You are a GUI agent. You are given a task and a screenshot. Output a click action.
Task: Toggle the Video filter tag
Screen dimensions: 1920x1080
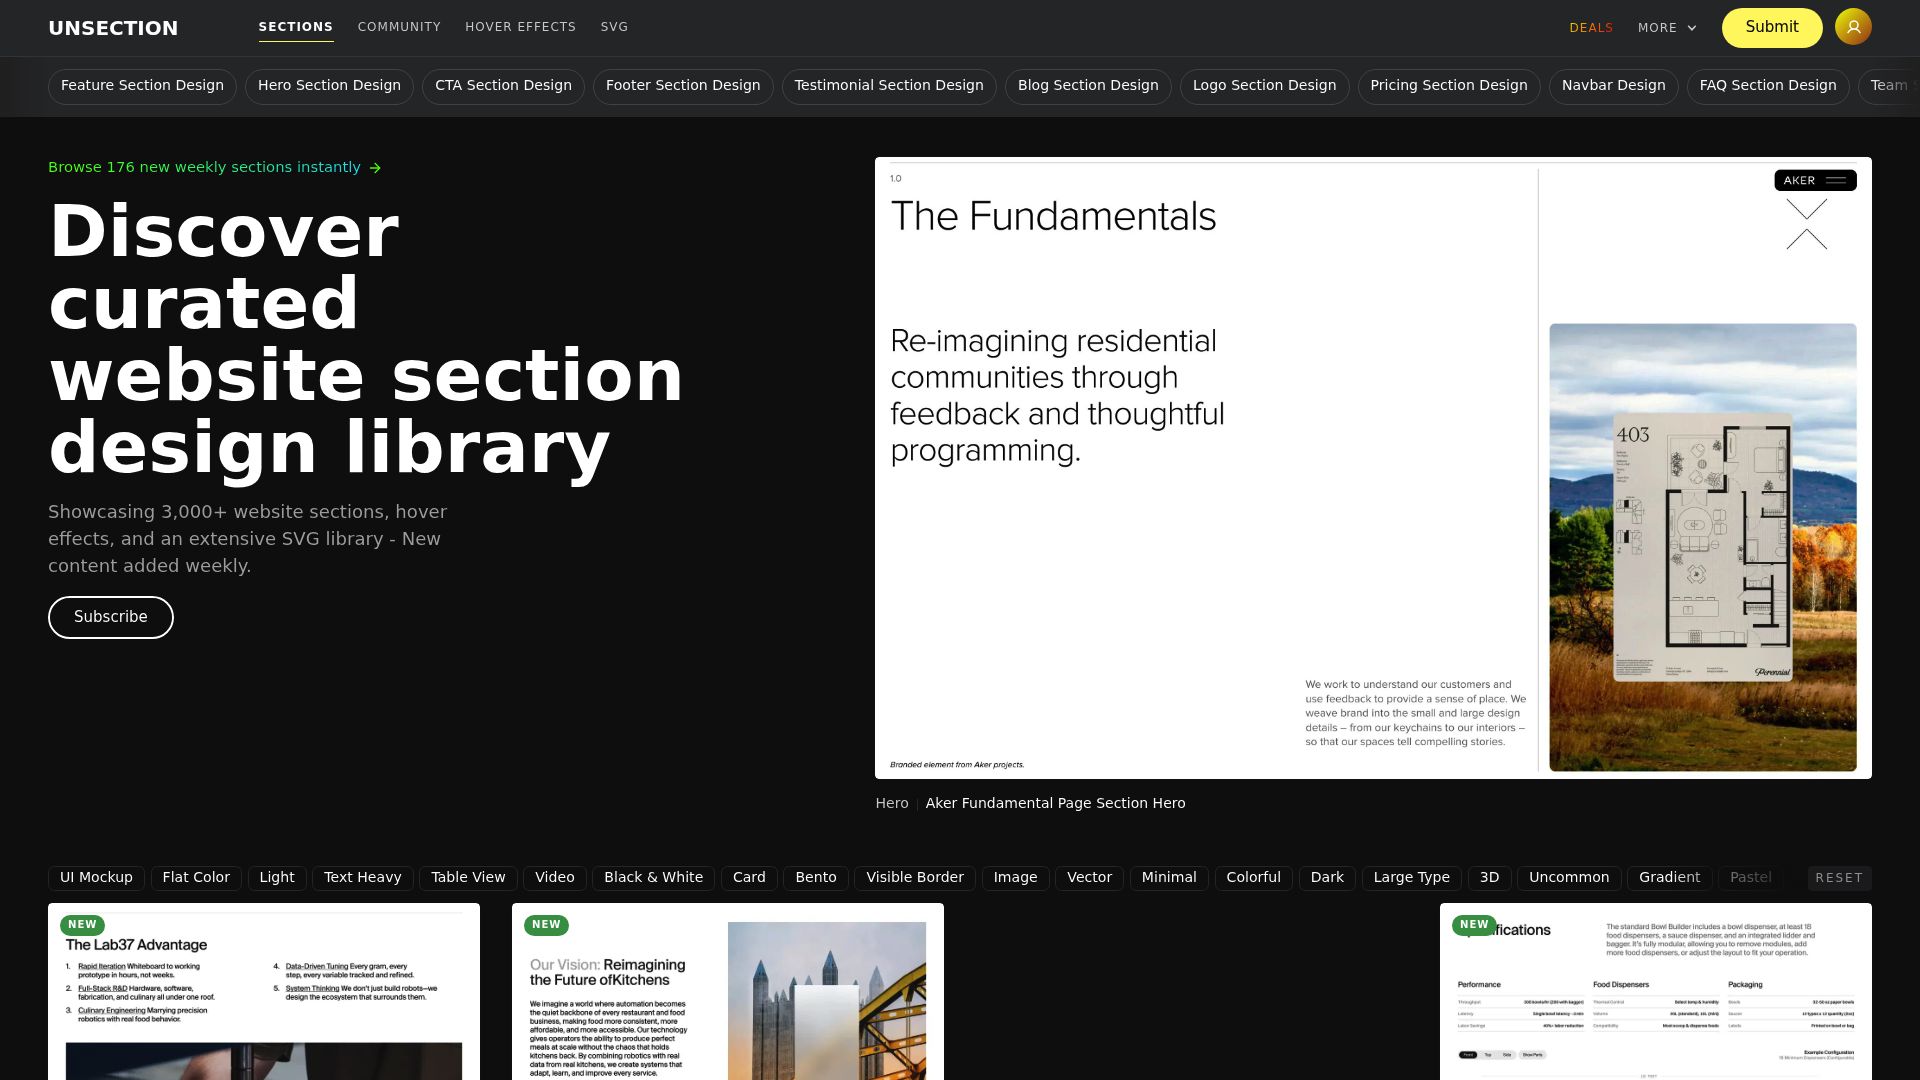coord(554,878)
